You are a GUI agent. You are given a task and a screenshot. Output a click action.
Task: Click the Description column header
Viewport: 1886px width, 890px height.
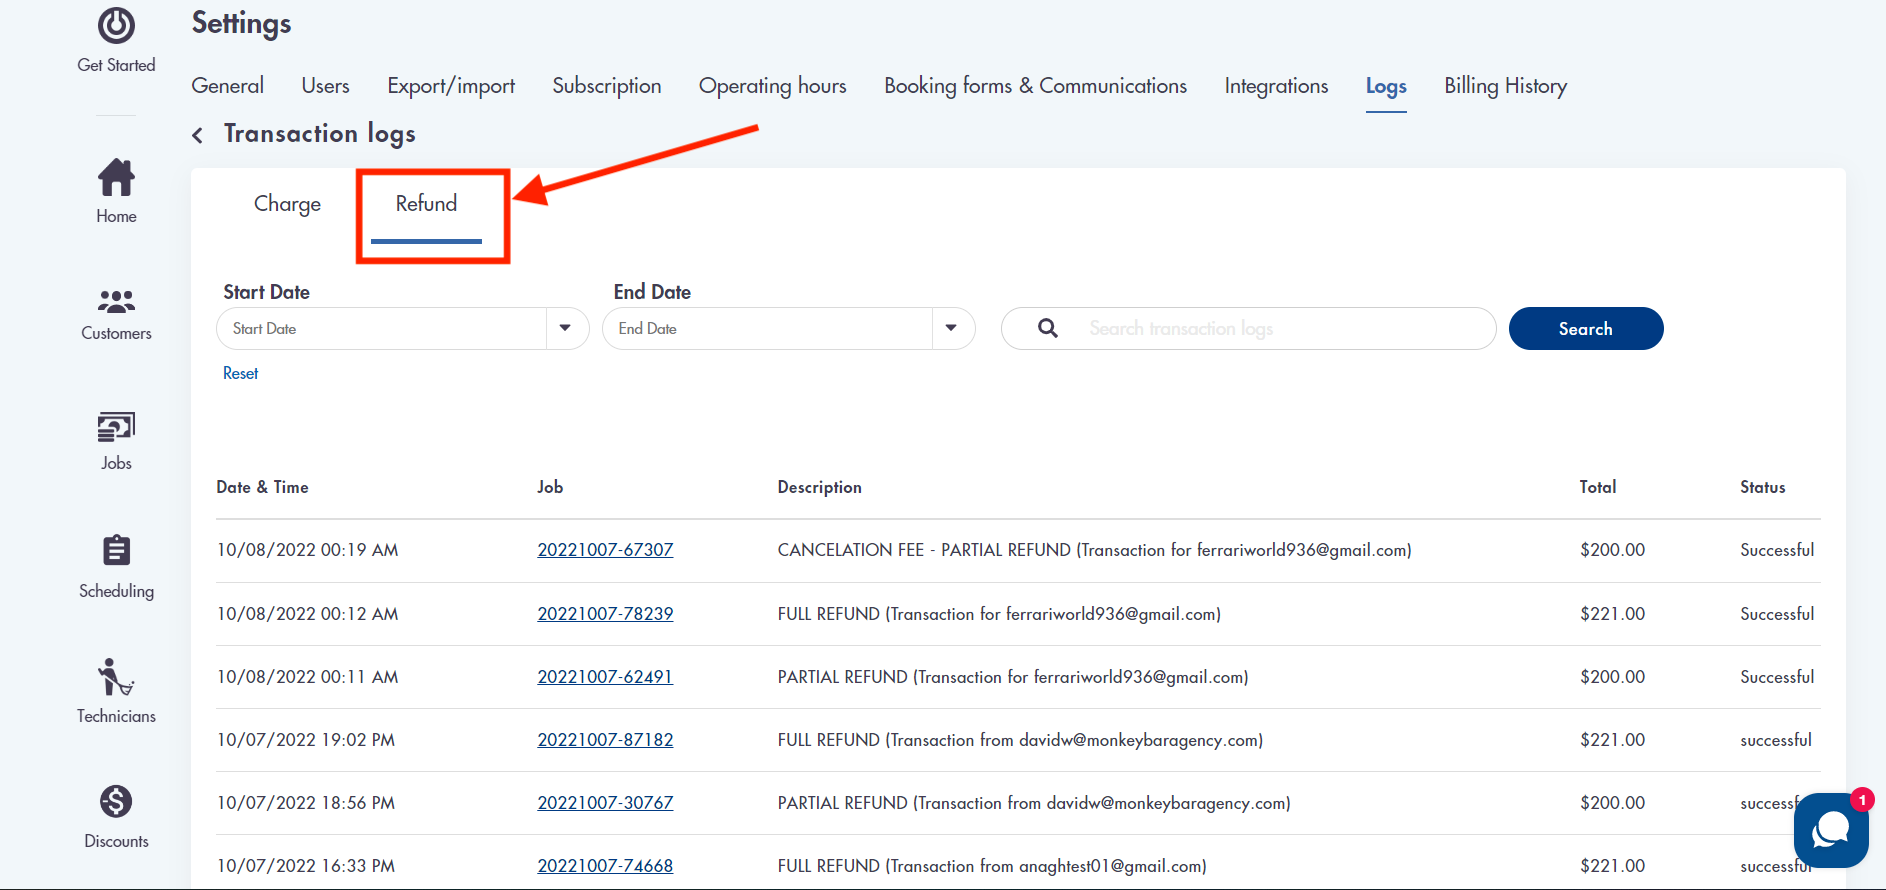click(x=819, y=487)
